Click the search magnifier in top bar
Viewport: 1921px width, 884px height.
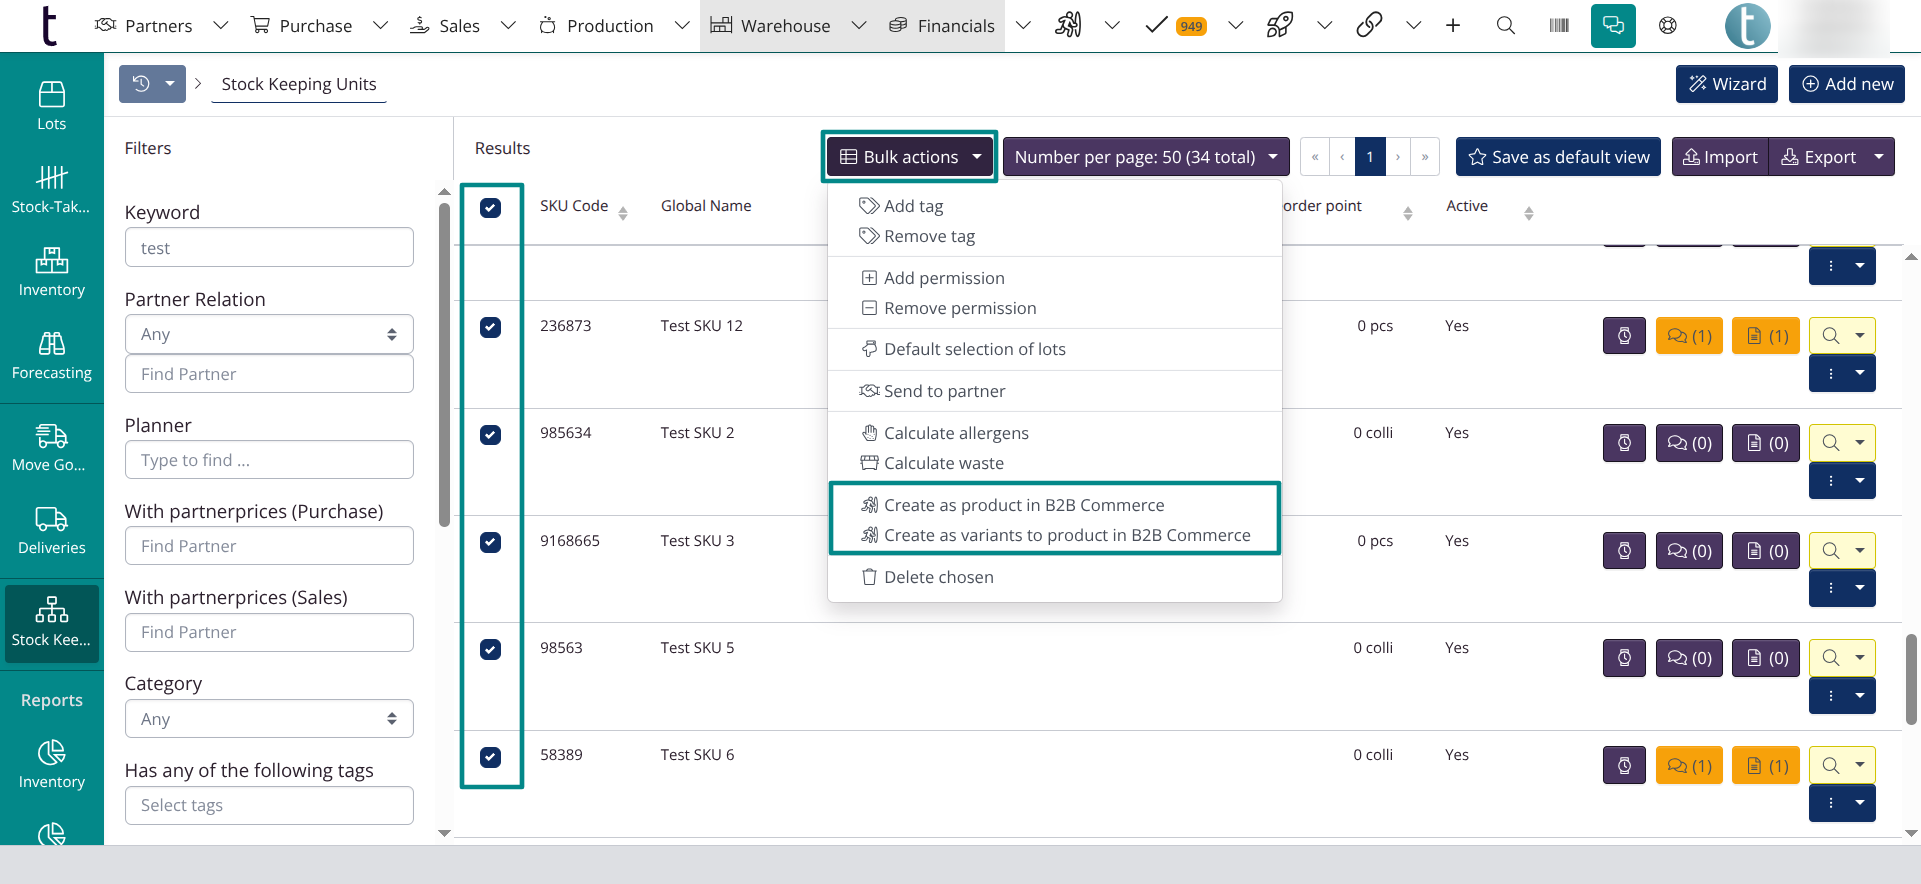click(x=1505, y=26)
